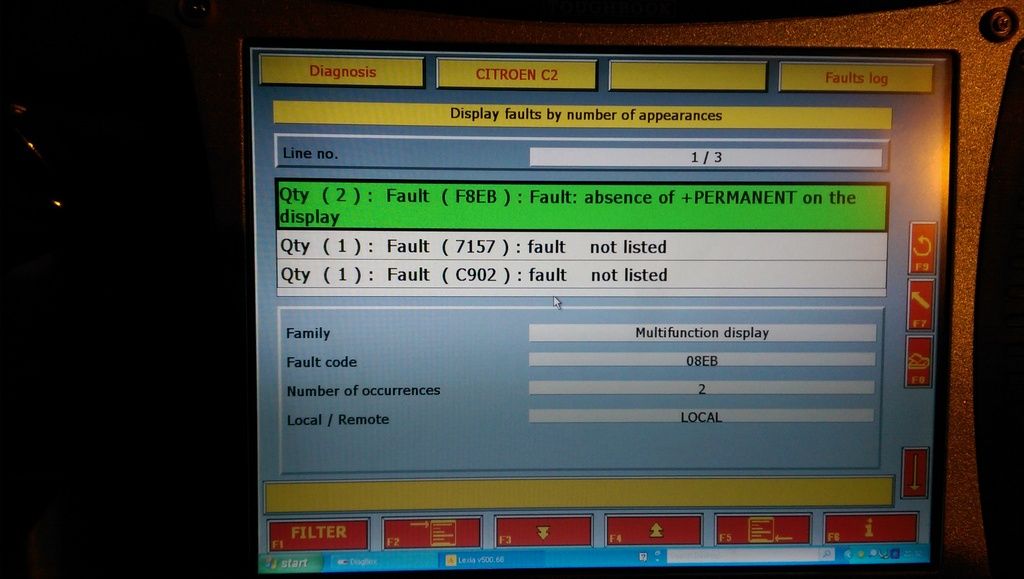Switch to Lexia v500.66 in the taskbar
This screenshot has width=1024, height=579.
(x=475, y=560)
